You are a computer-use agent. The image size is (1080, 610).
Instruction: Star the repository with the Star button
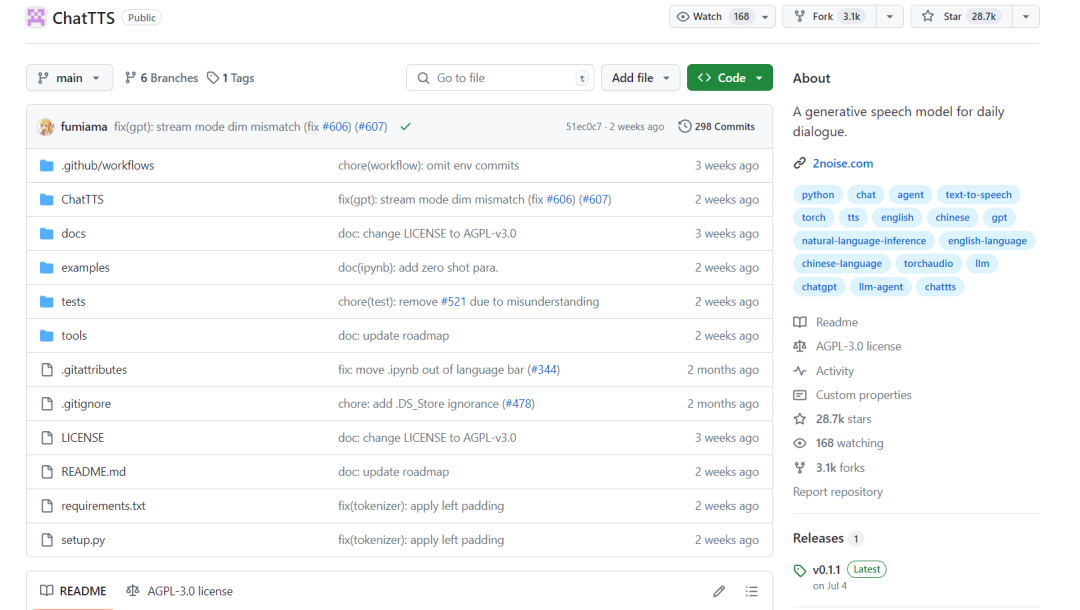962,17
